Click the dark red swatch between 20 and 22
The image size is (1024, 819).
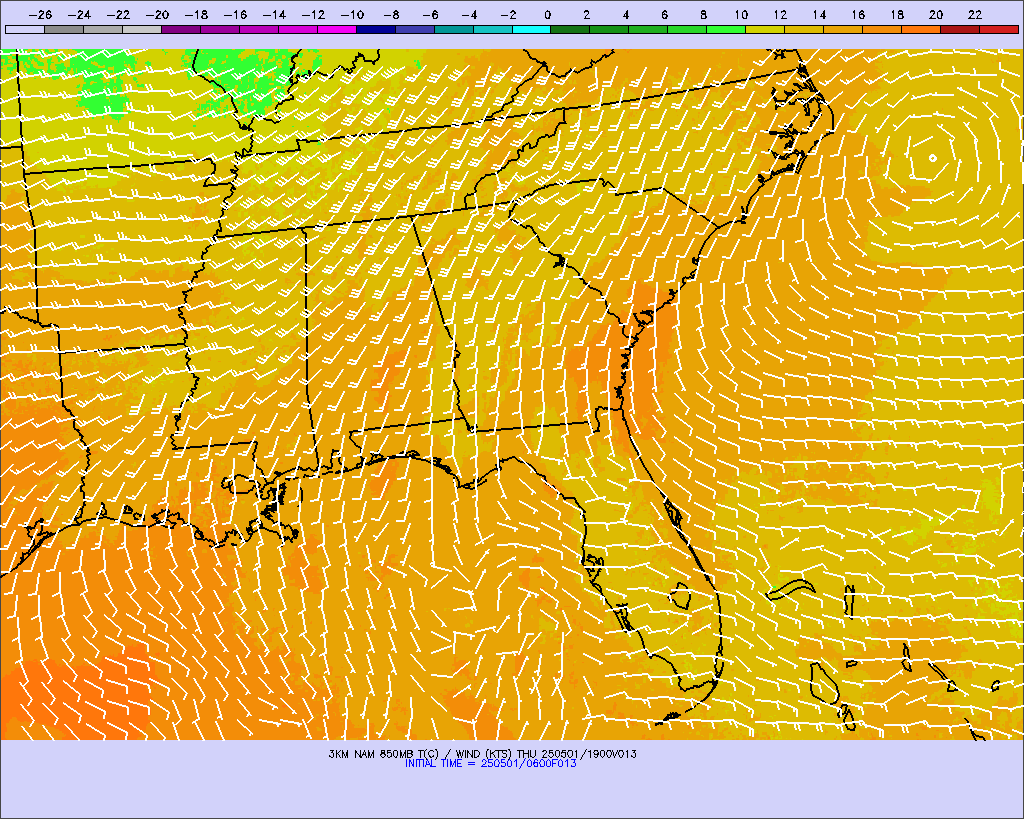[960, 29]
